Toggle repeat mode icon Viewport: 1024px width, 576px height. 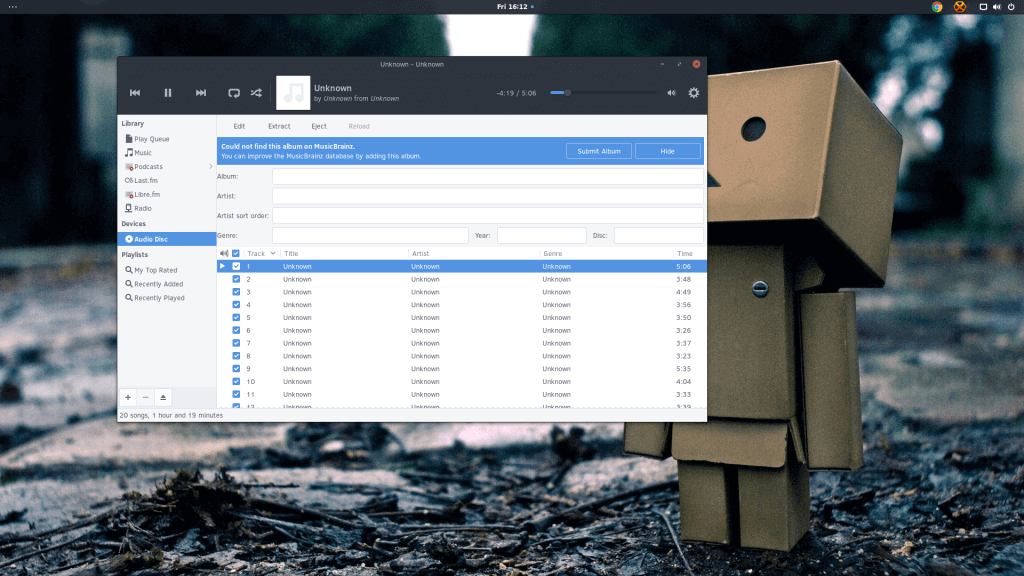(x=234, y=93)
